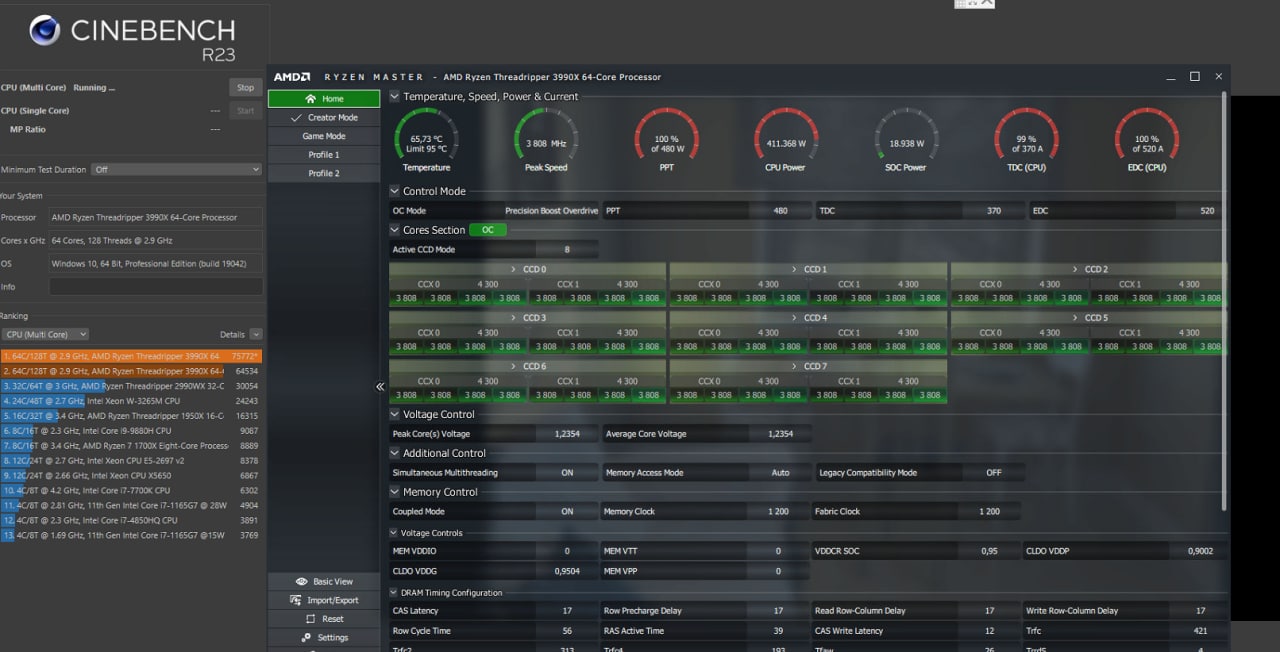Collapse DRAM Timing Configuration subsection
The image size is (1280, 652).
(x=394, y=593)
